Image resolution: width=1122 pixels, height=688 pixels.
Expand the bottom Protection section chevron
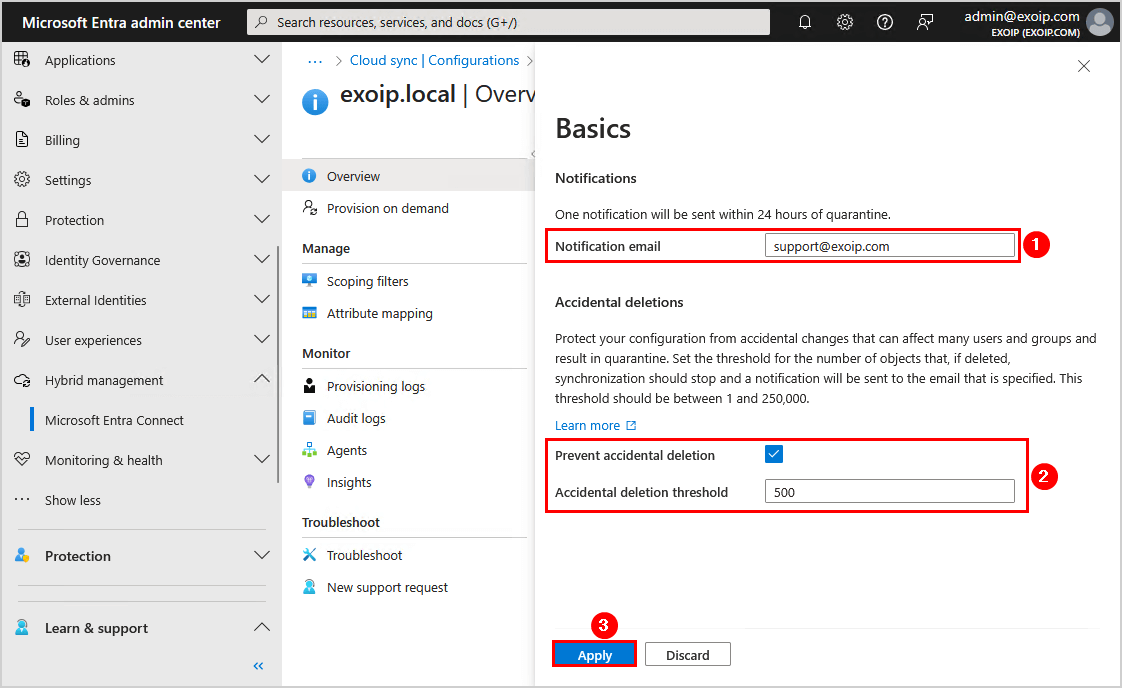click(262, 555)
